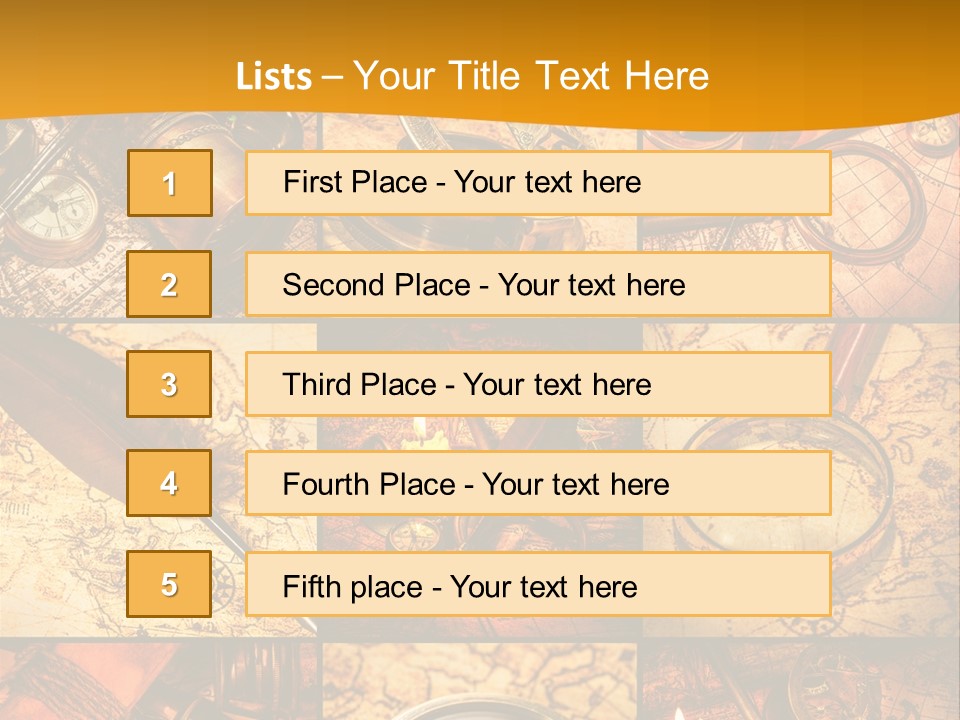Click 'Your text here' in Second Place row
Screen dimensions: 960x720
pyautogui.click(x=591, y=285)
